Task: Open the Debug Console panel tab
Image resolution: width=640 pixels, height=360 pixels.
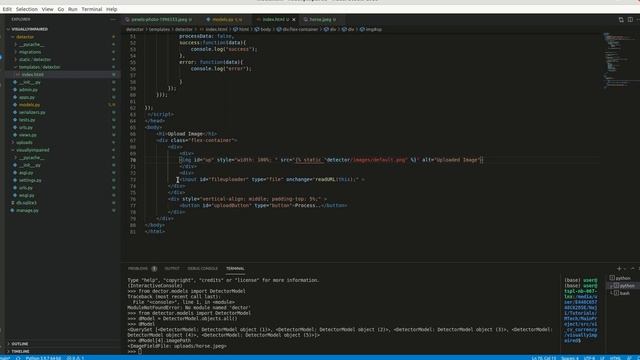Action: pyautogui.click(x=203, y=269)
